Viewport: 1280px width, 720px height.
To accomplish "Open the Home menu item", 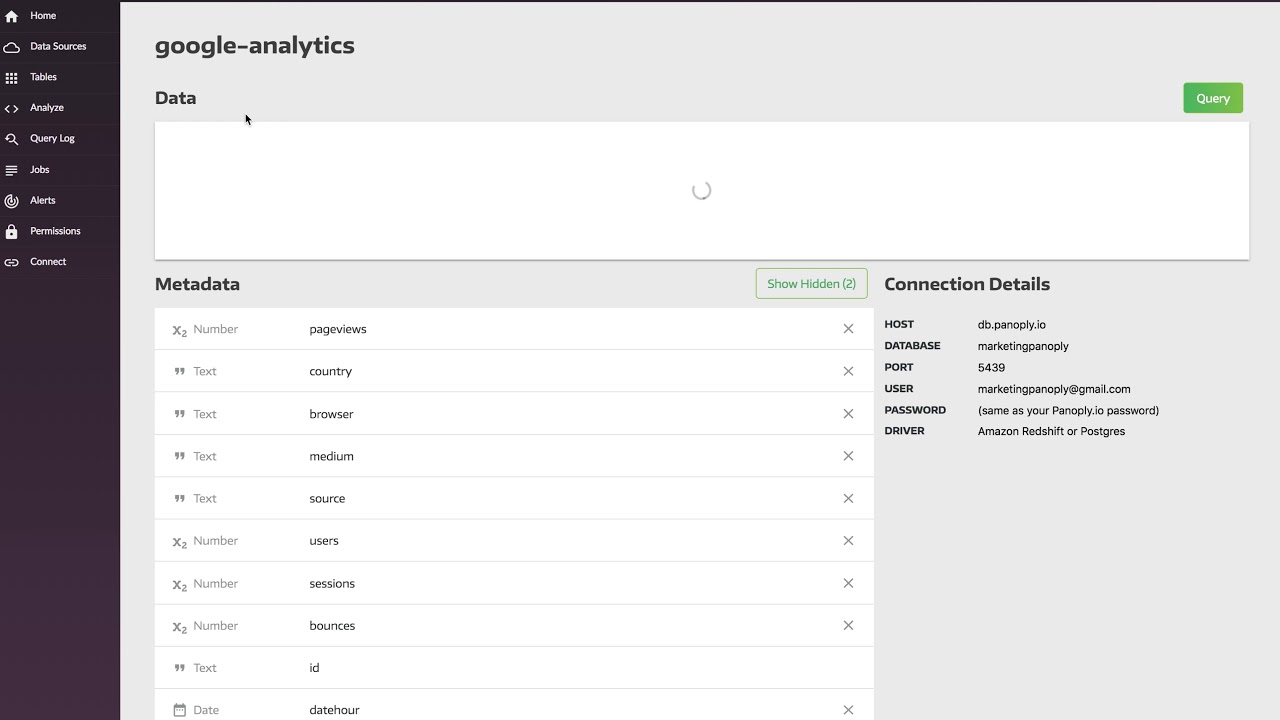I will [43, 16].
